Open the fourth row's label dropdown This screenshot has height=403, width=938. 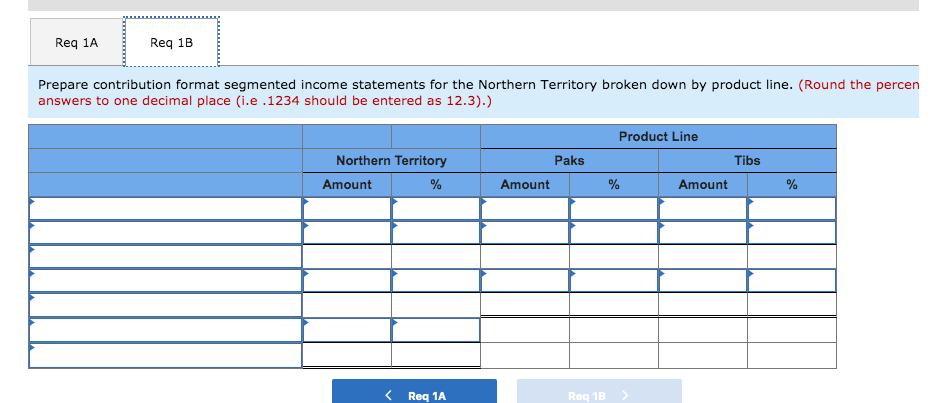click(165, 280)
